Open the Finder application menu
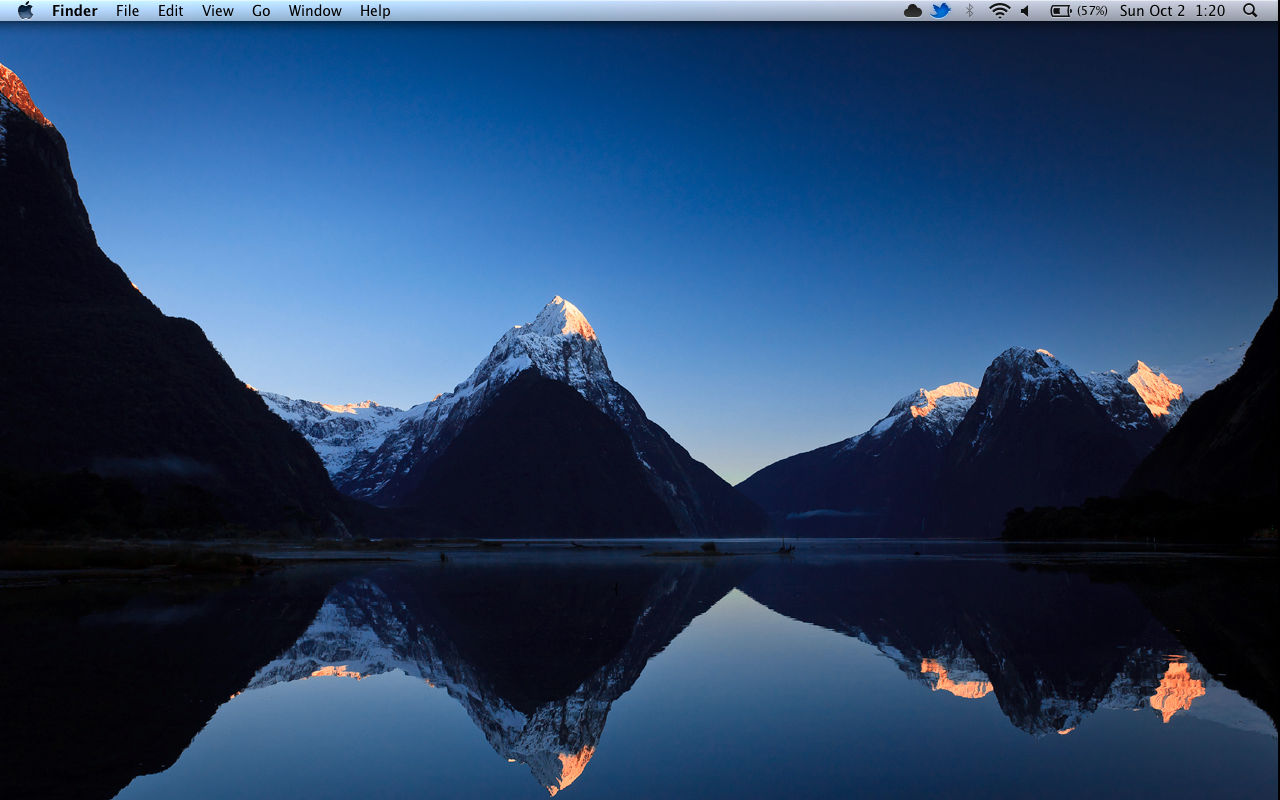The image size is (1280, 800). (x=75, y=11)
